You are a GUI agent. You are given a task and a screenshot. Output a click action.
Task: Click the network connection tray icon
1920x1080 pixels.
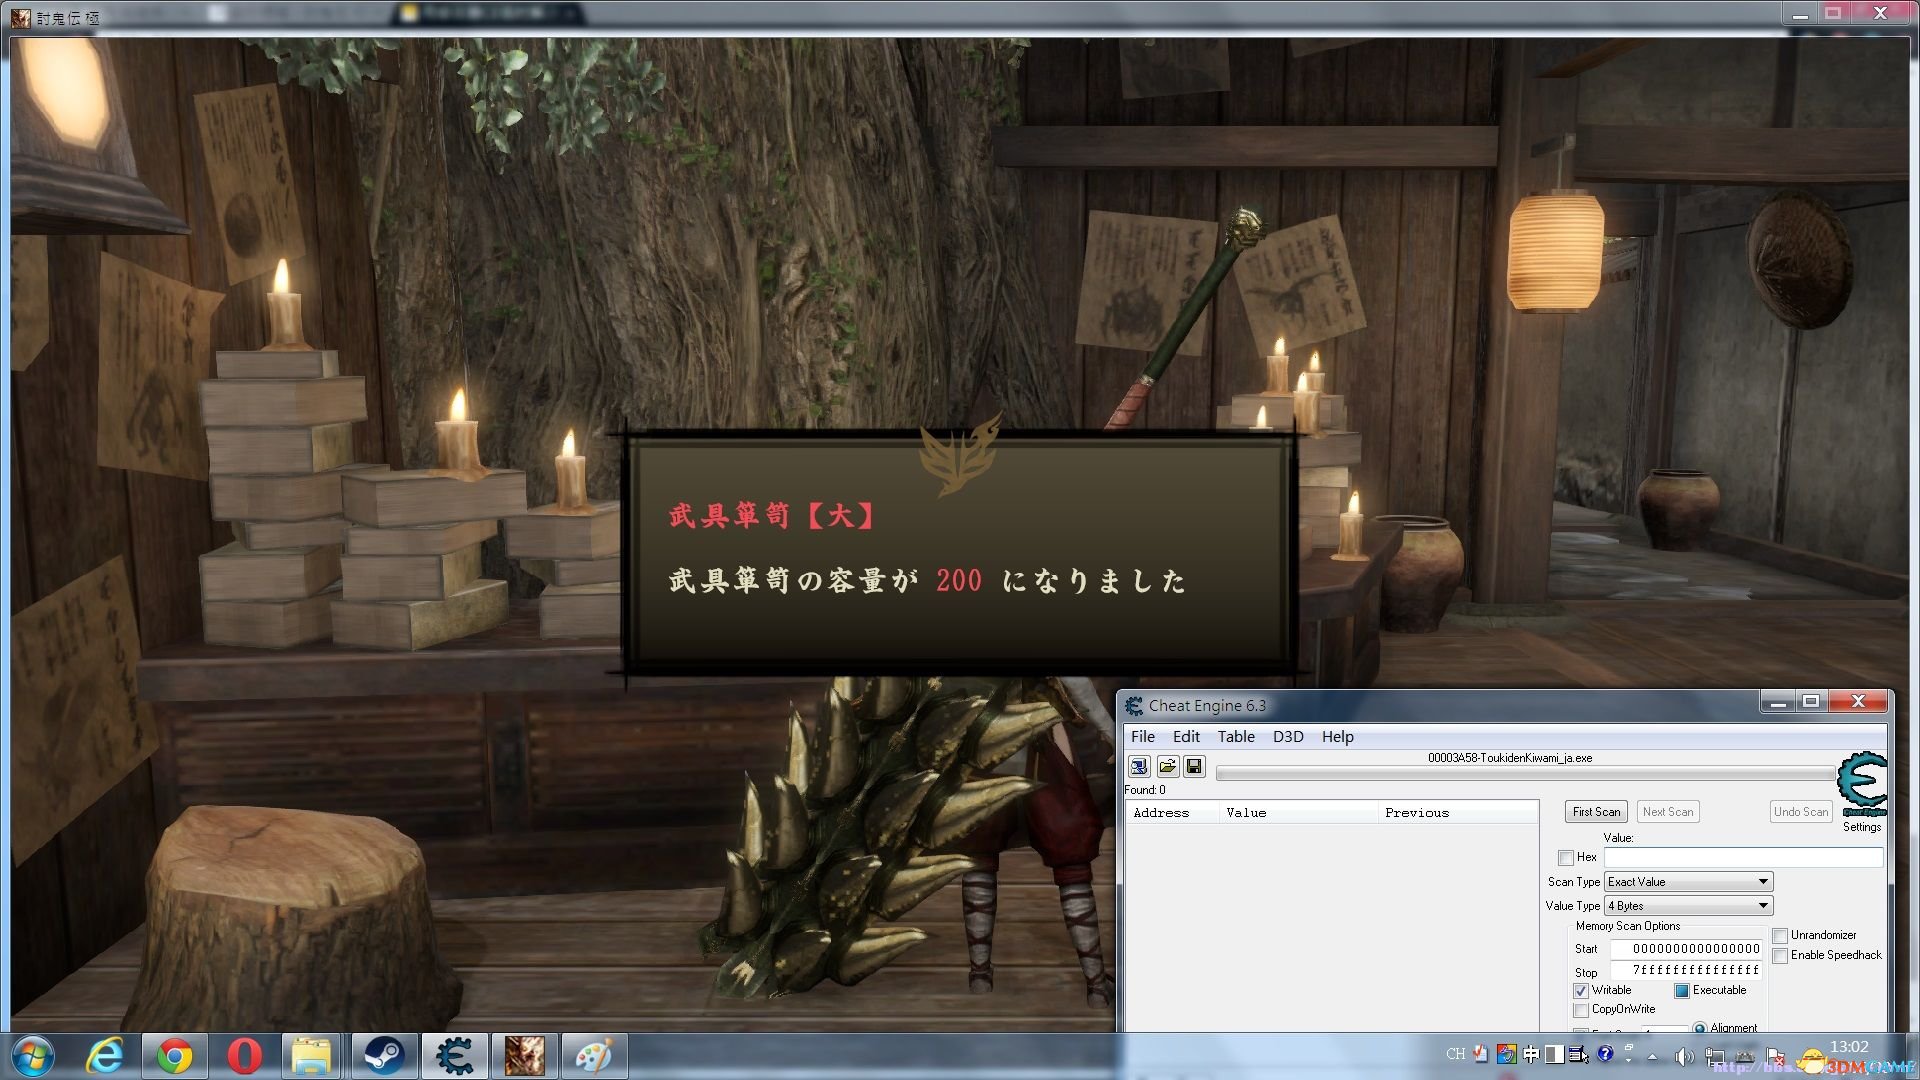point(1715,1056)
